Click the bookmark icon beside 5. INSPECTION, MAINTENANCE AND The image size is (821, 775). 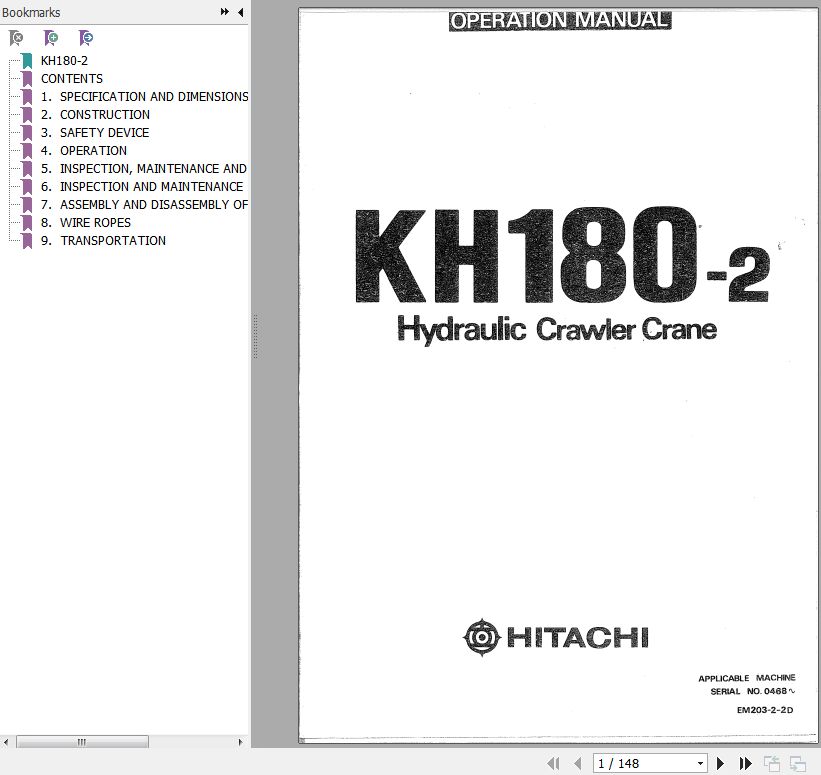27,169
